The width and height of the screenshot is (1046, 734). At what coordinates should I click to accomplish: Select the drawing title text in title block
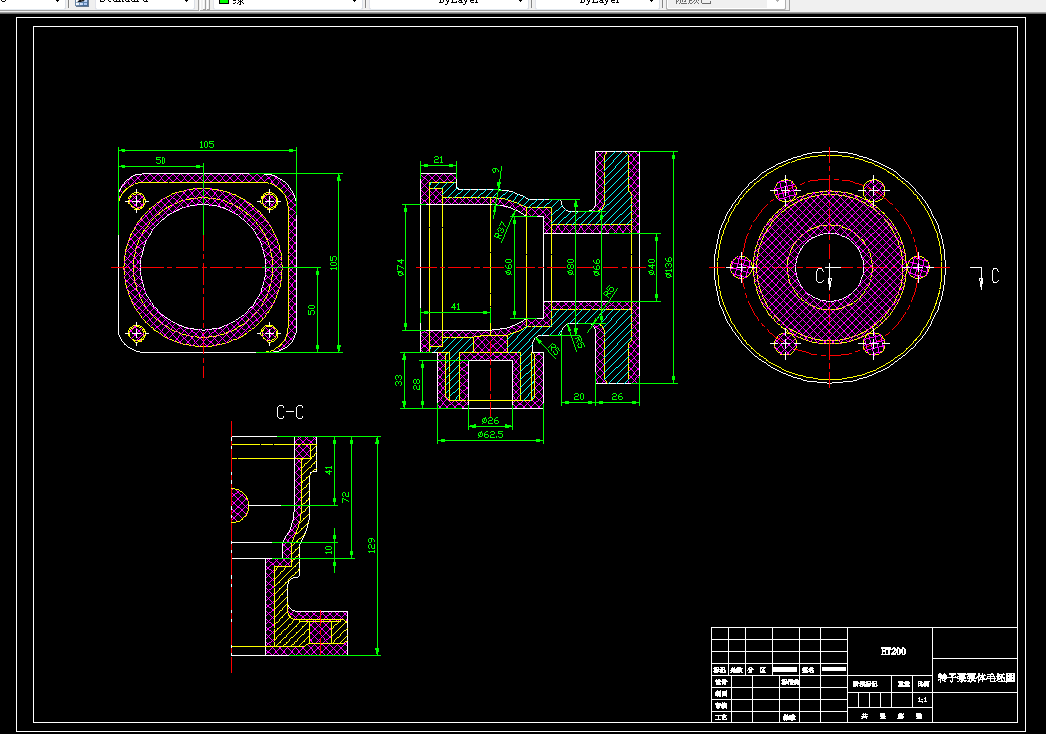976,678
